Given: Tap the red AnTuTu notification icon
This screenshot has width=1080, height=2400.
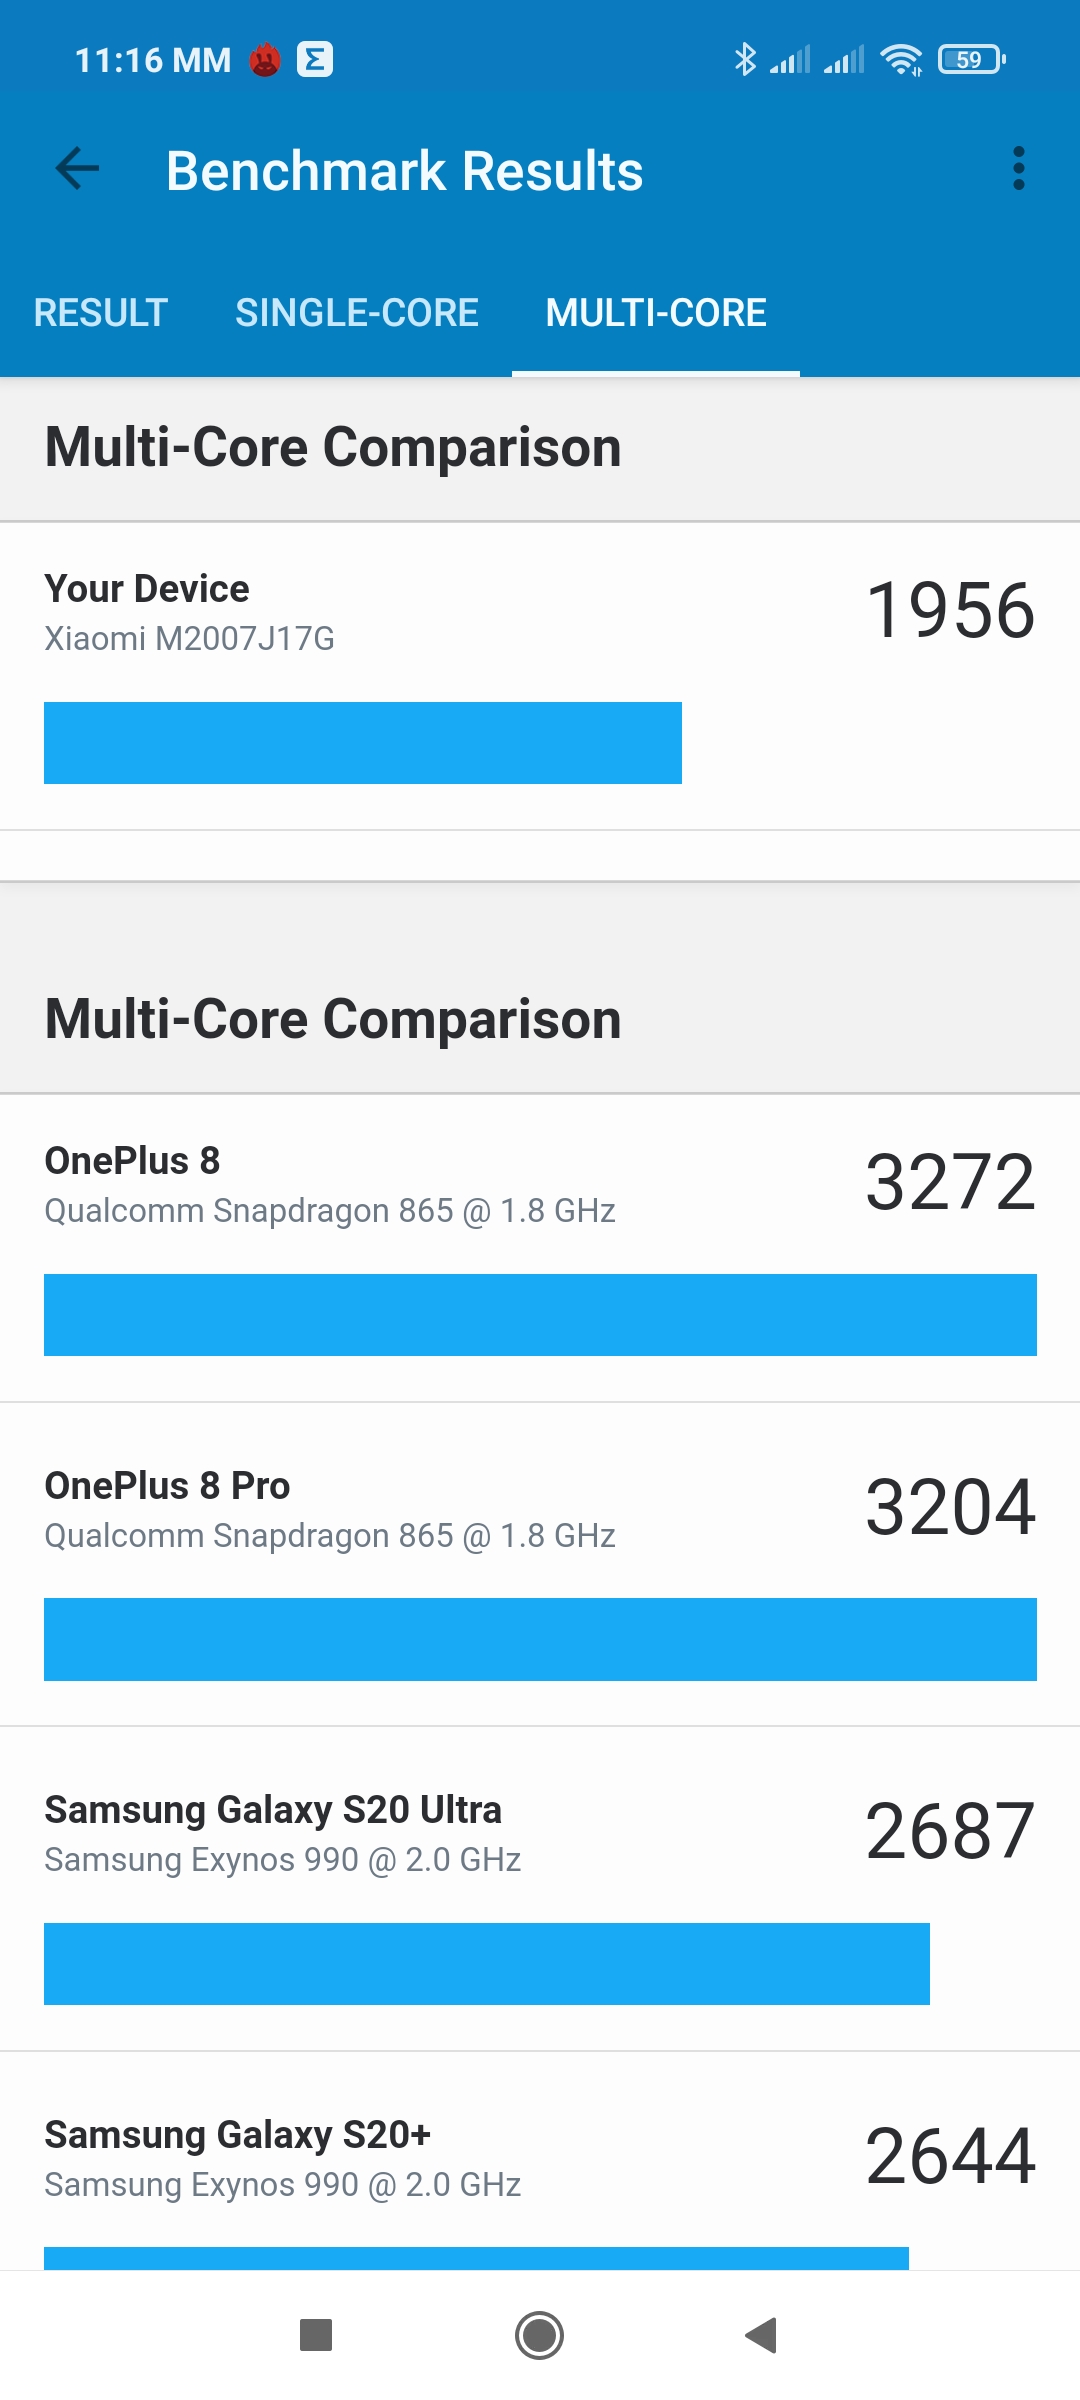Looking at the screenshot, I should pos(265,60).
